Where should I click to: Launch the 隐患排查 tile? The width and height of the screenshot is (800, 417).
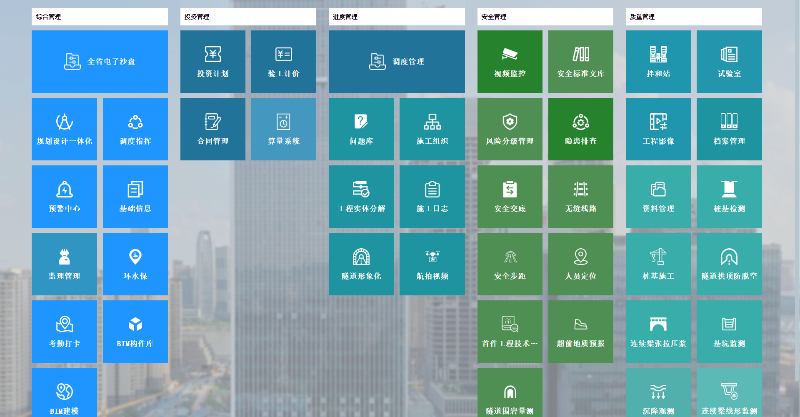pyautogui.click(x=581, y=129)
